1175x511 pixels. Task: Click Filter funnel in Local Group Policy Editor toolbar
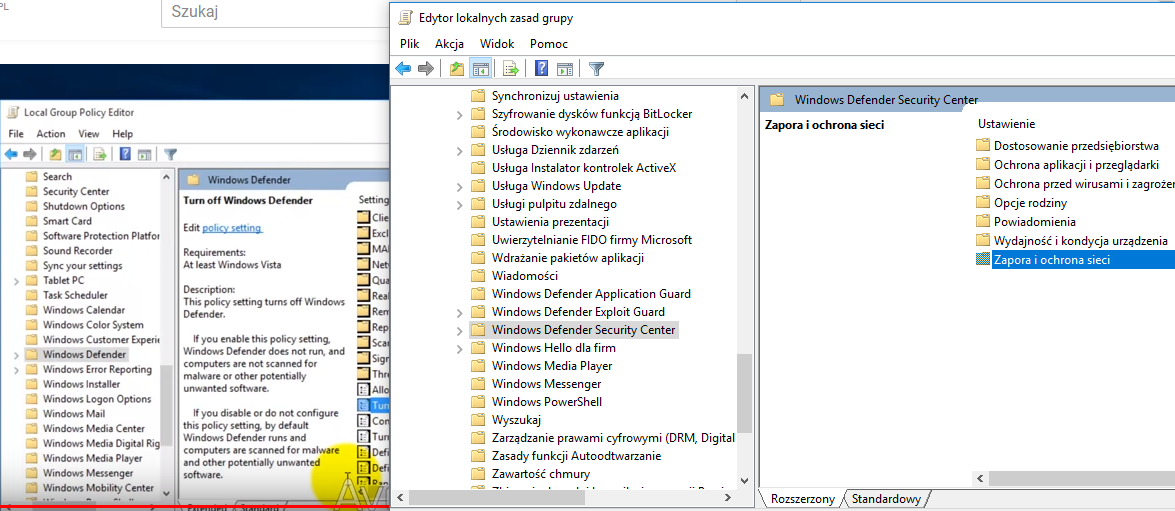(x=171, y=154)
